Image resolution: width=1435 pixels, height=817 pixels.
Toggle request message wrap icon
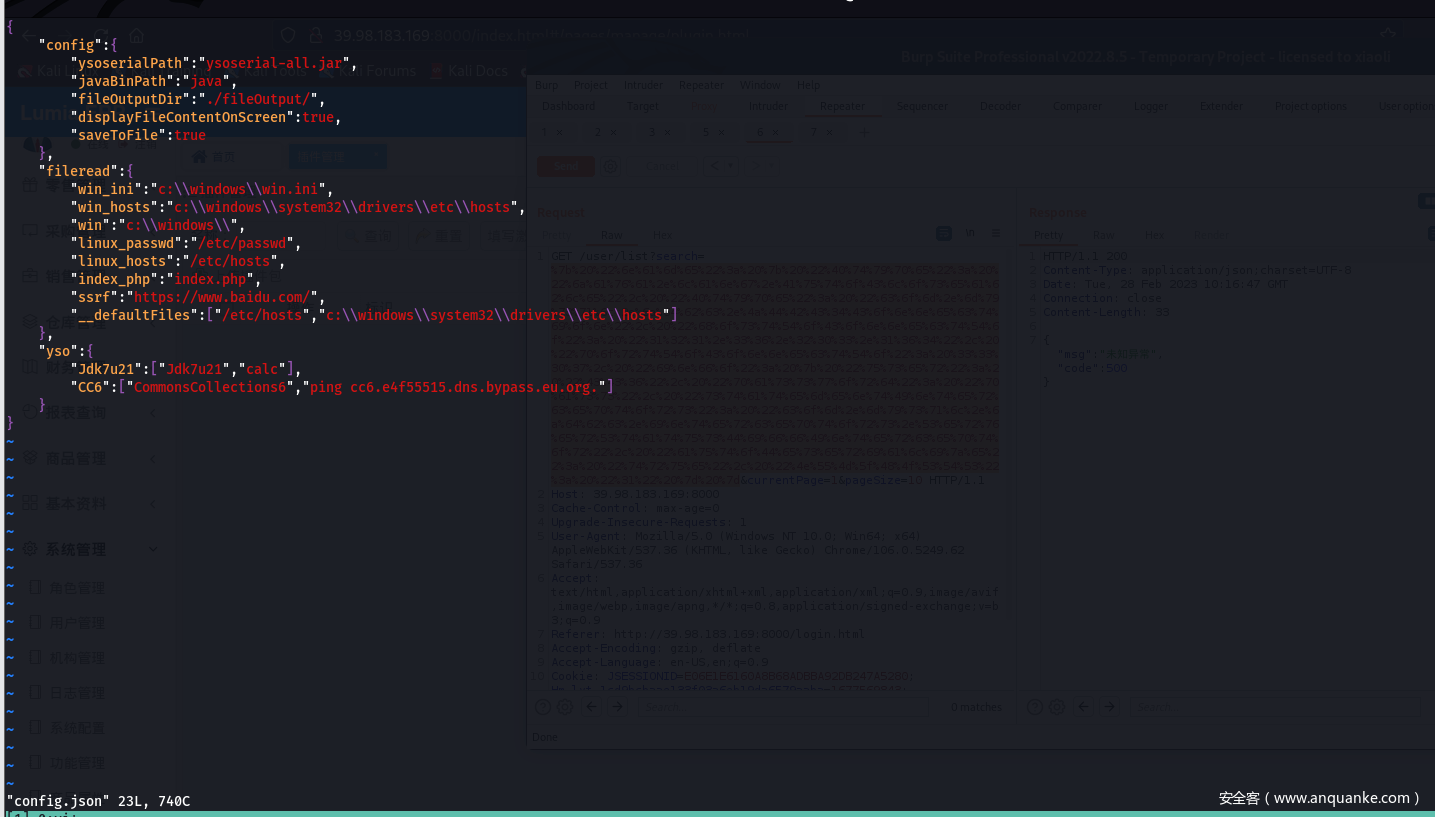click(943, 233)
